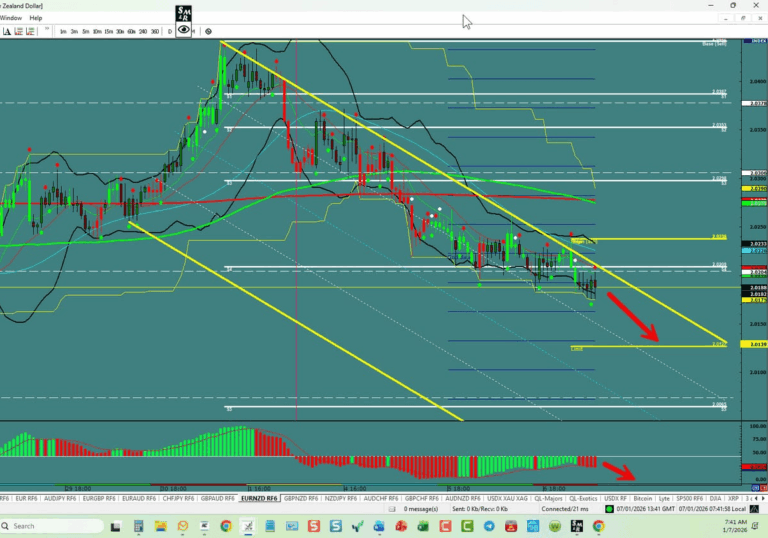
Task: Switch to the EURGBP RF6 tab
Action: point(99,498)
